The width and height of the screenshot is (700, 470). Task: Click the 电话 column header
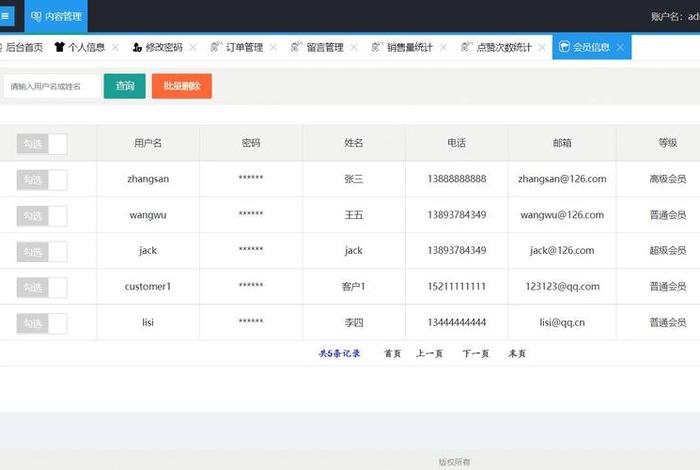457,143
